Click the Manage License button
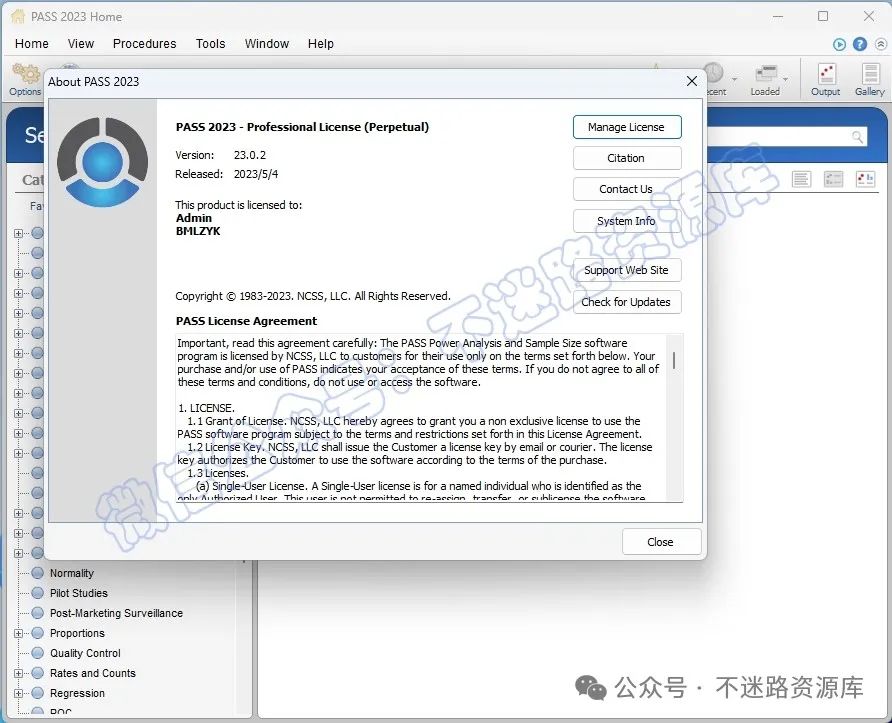 [627, 127]
